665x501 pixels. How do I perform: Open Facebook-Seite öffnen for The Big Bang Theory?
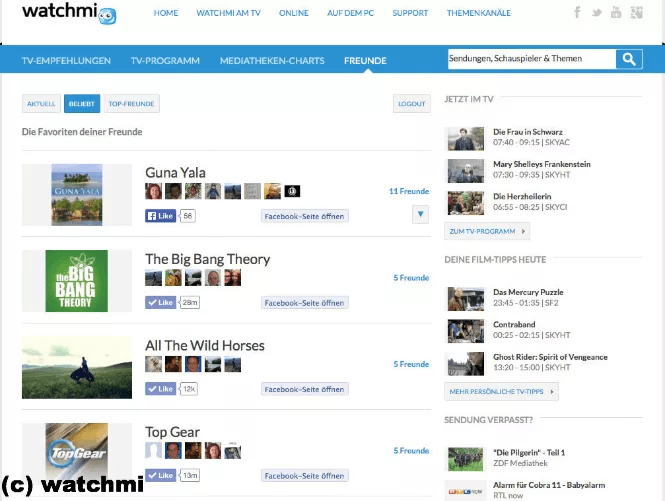click(305, 303)
